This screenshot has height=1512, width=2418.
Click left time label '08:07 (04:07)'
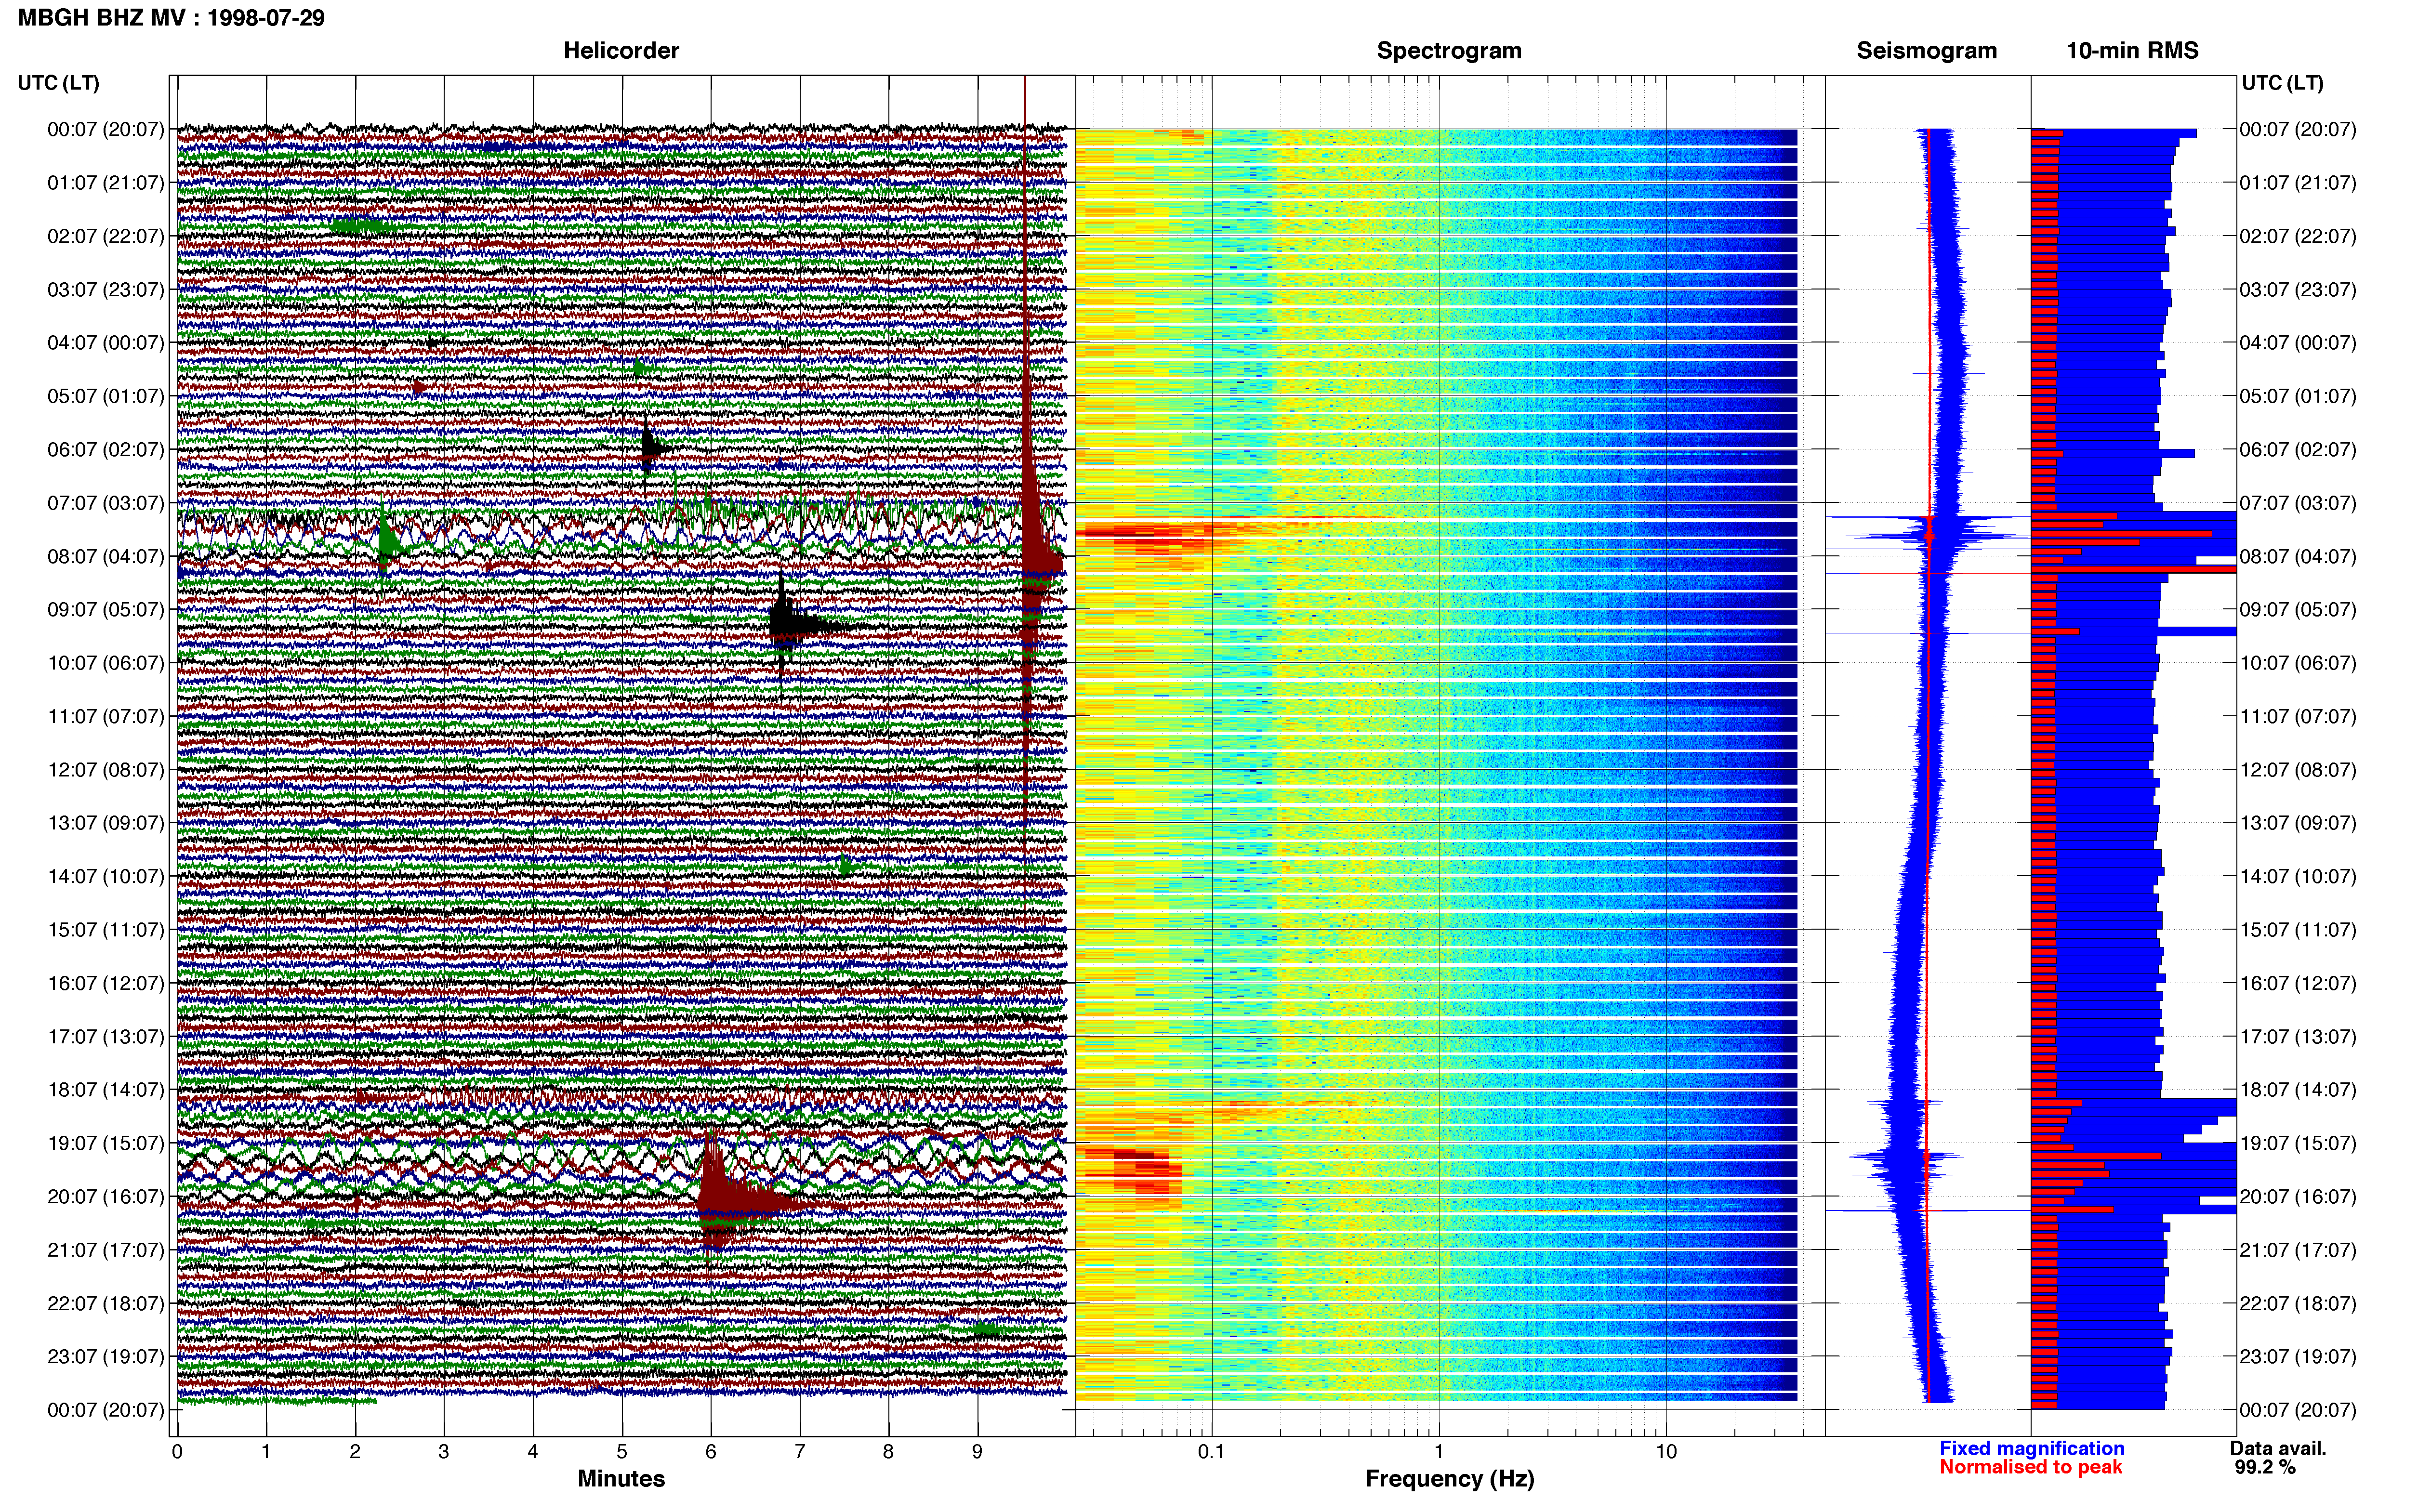(106, 556)
